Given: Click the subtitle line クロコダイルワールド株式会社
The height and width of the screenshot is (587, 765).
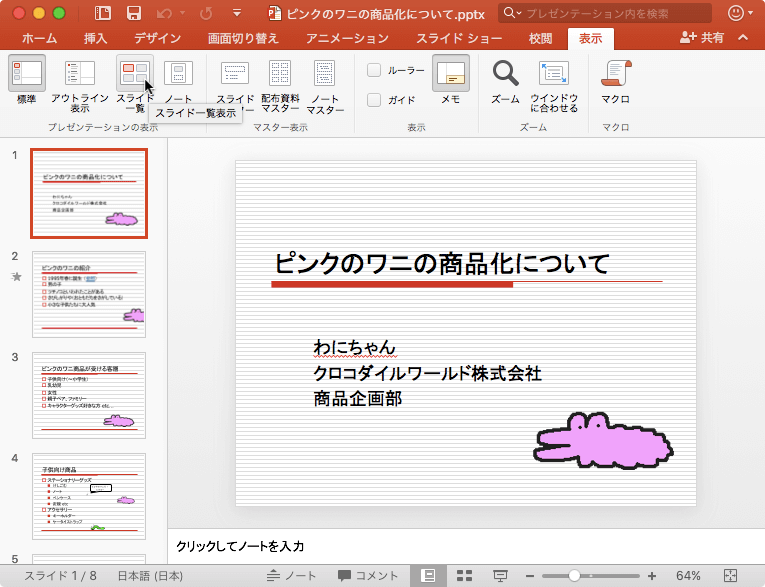Looking at the screenshot, I should click(427, 373).
